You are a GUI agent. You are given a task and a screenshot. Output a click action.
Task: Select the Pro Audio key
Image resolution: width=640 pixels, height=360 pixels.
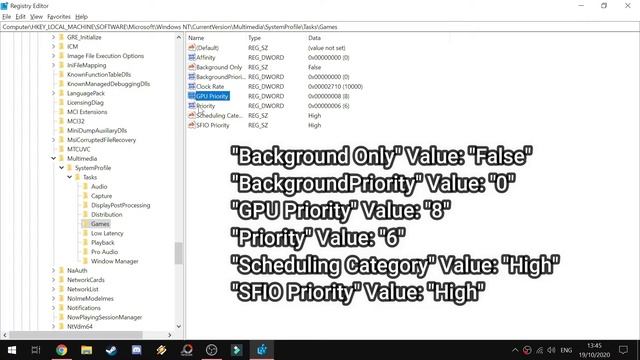[x=104, y=252]
